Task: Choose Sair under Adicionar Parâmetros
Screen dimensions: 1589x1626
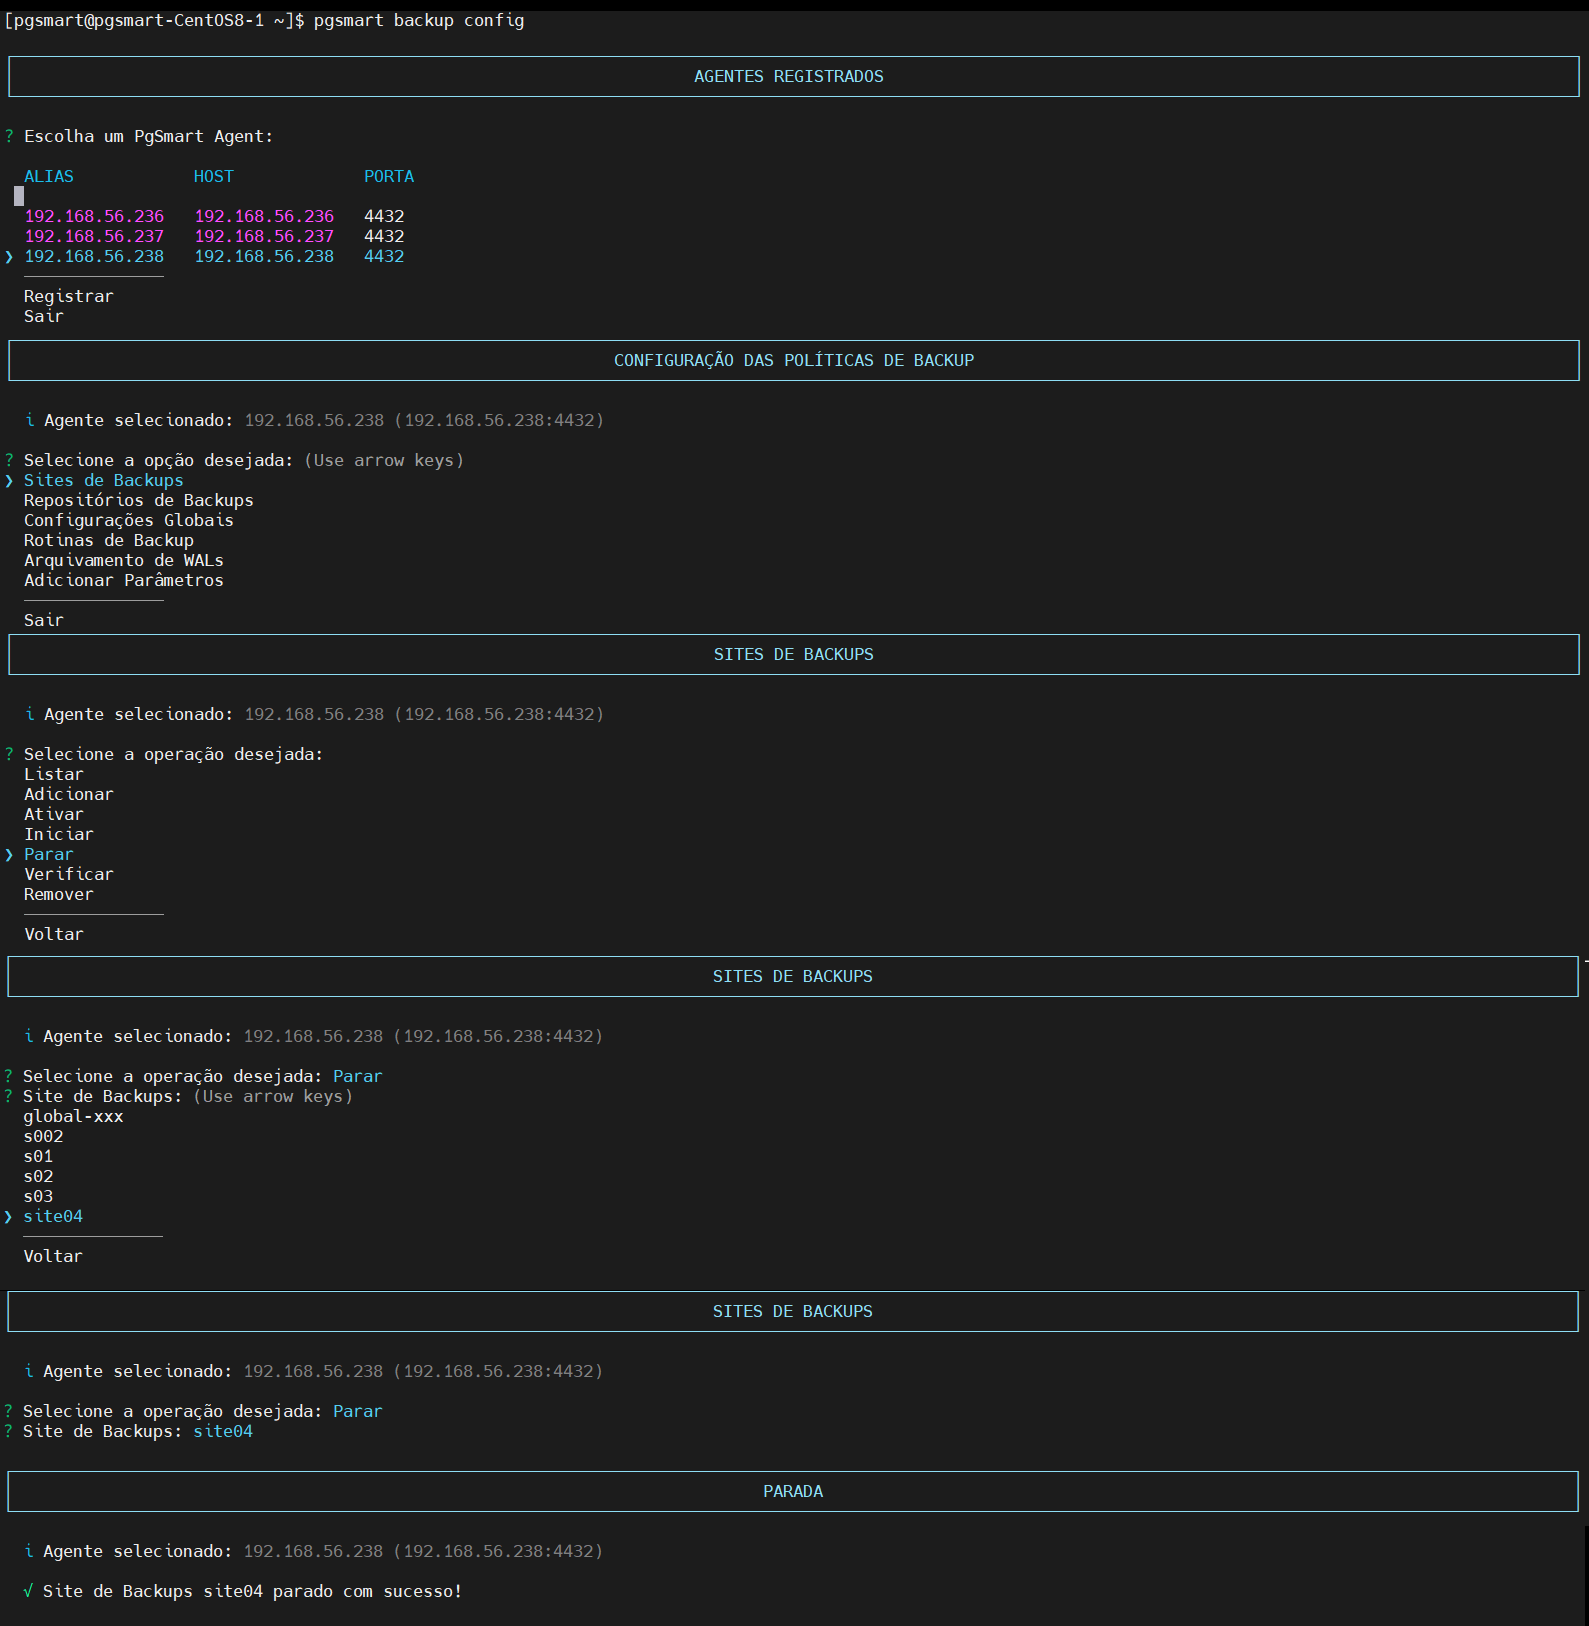Action: pyautogui.click(x=44, y=620)
